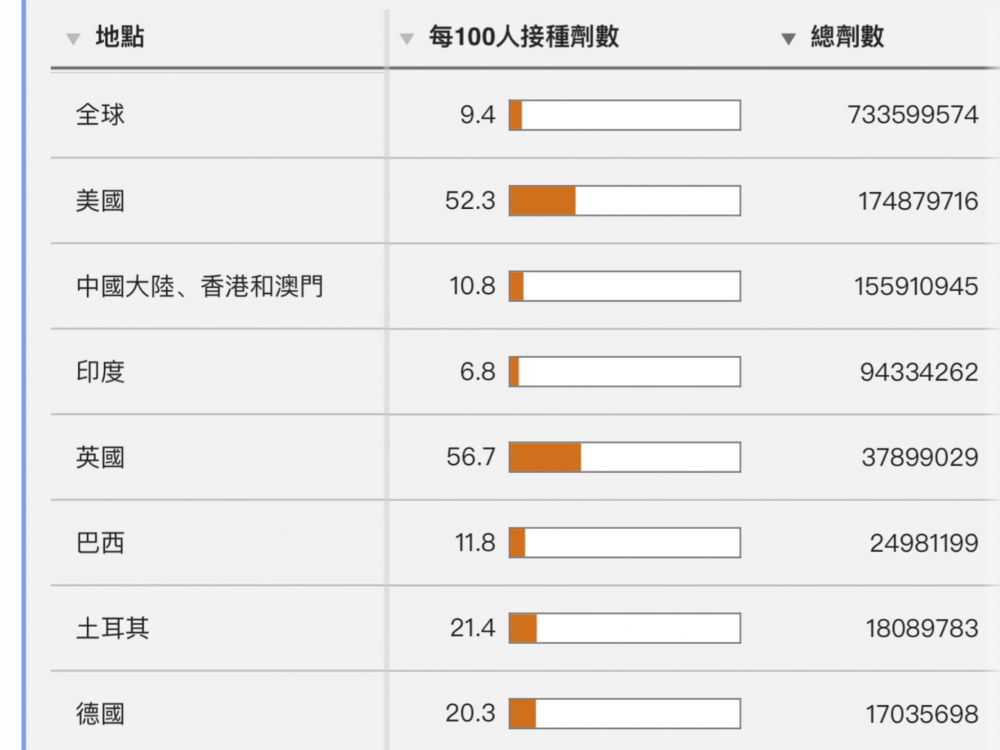The height and width of the screenshot is (750, 1000).
Task: Click the 印度 location name
Action: pyautogui.click(x=100, y=372)
